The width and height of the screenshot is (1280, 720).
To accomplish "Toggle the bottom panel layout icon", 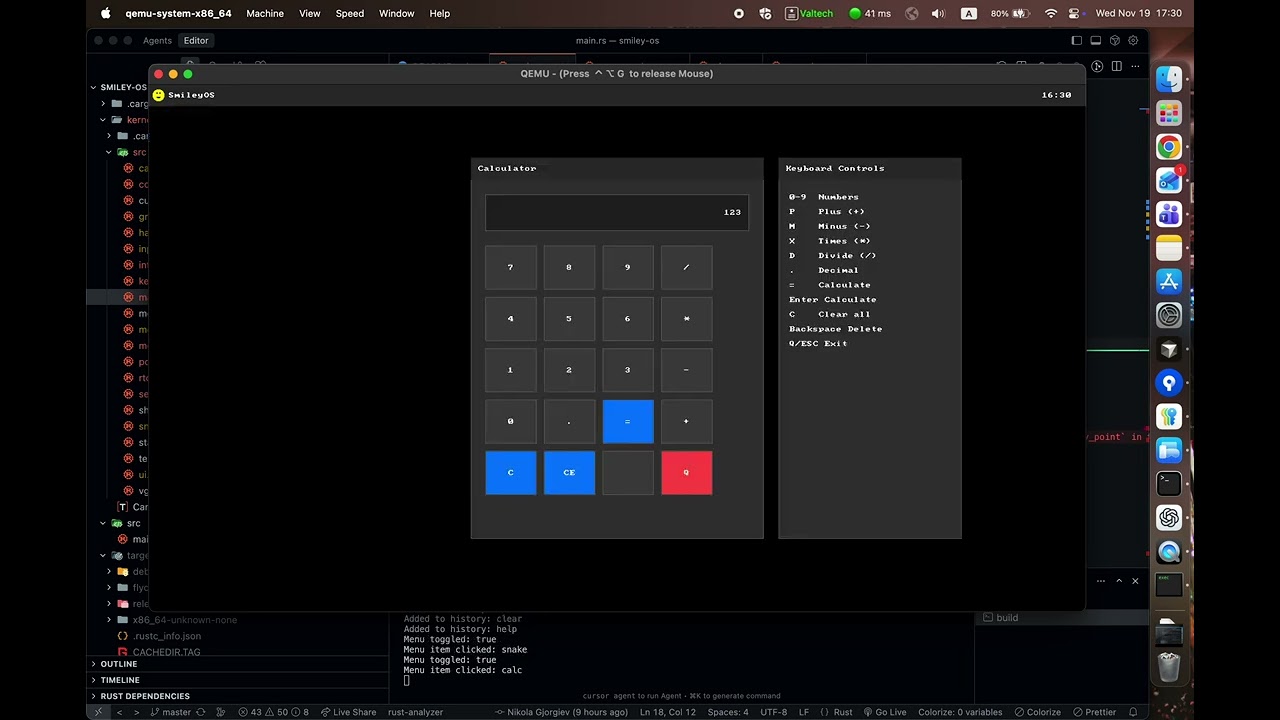I will tap(1096, 41).
